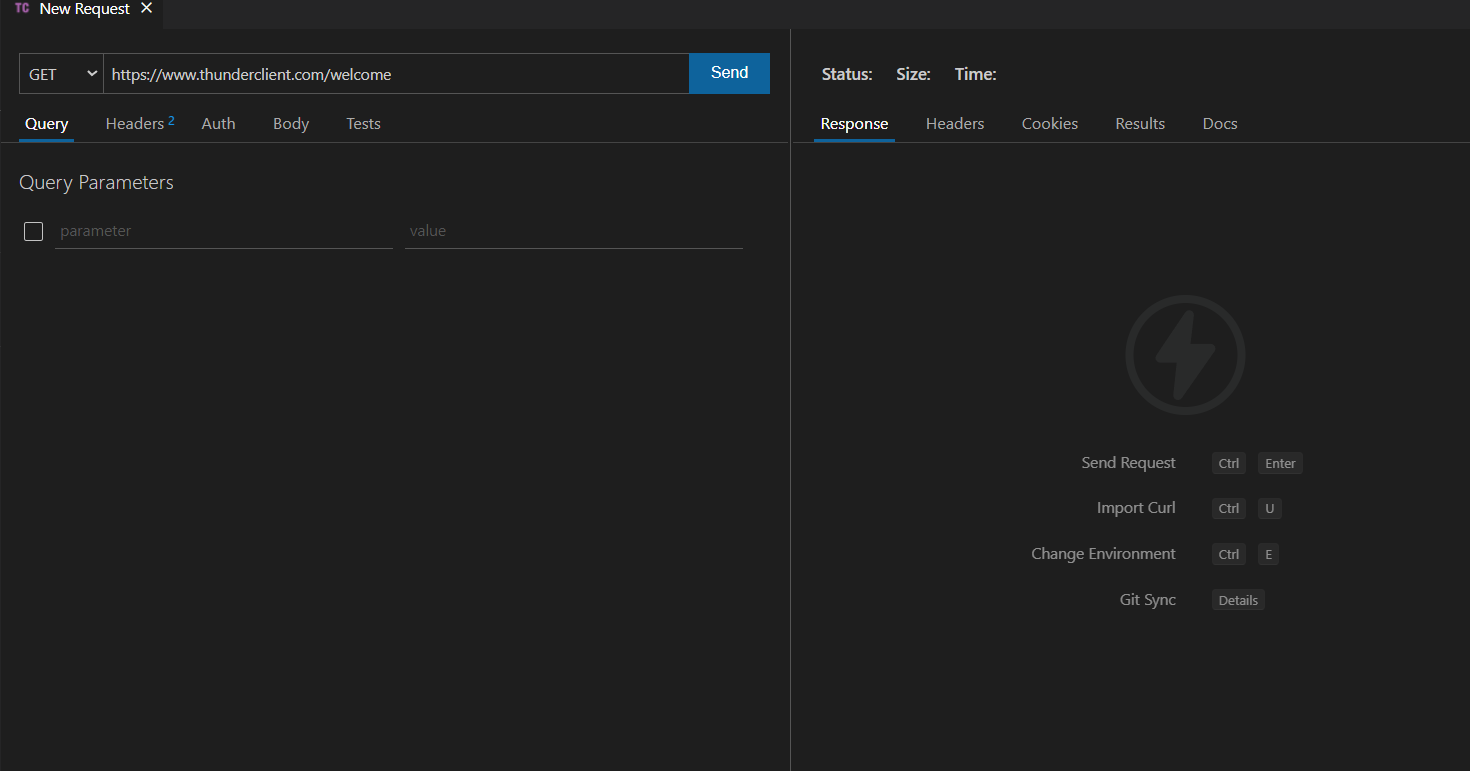Open the request Headers tab with badge
Screen dimensions: 1470x771
pyautogui.click(x=140, y=124)
